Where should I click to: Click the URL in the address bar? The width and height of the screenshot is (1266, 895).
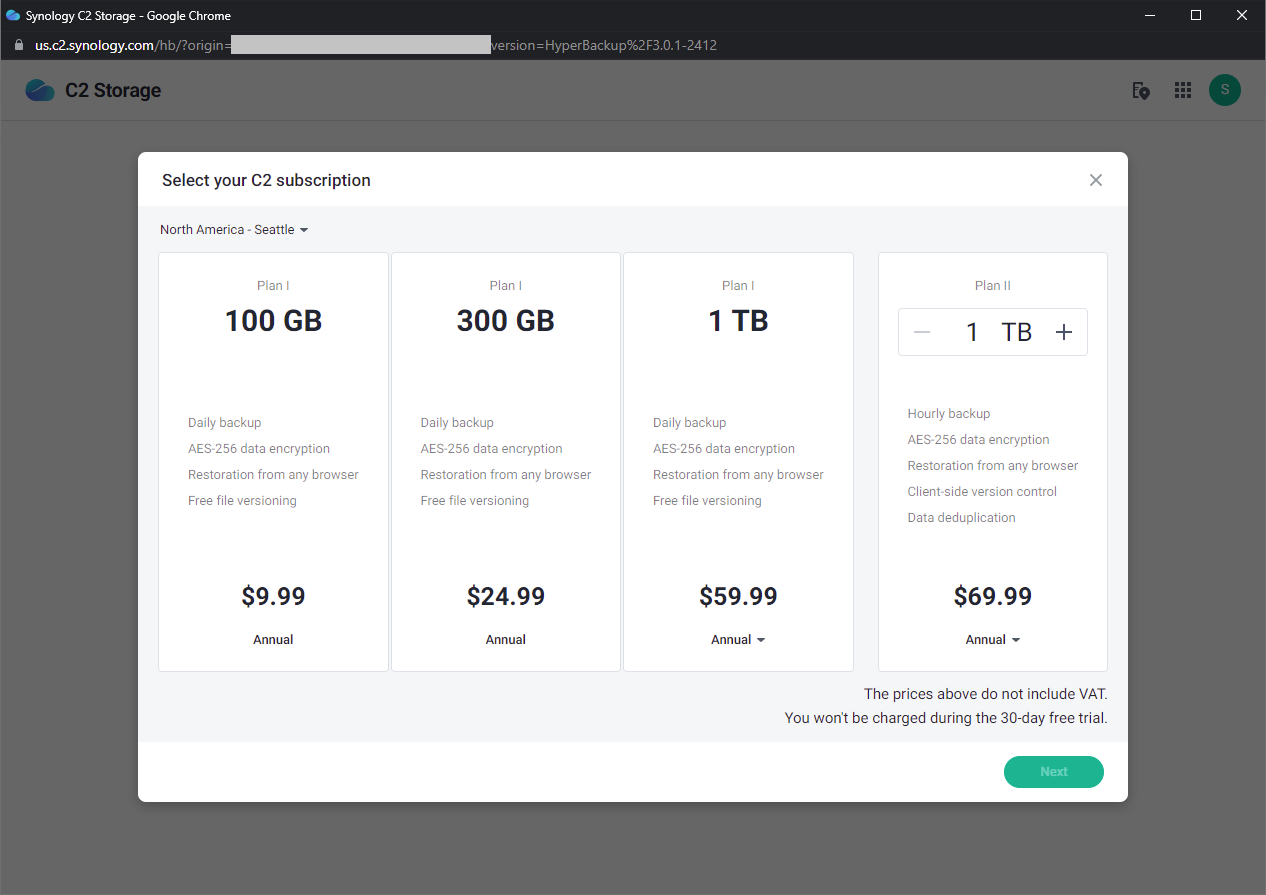click(x=376, y=45)
